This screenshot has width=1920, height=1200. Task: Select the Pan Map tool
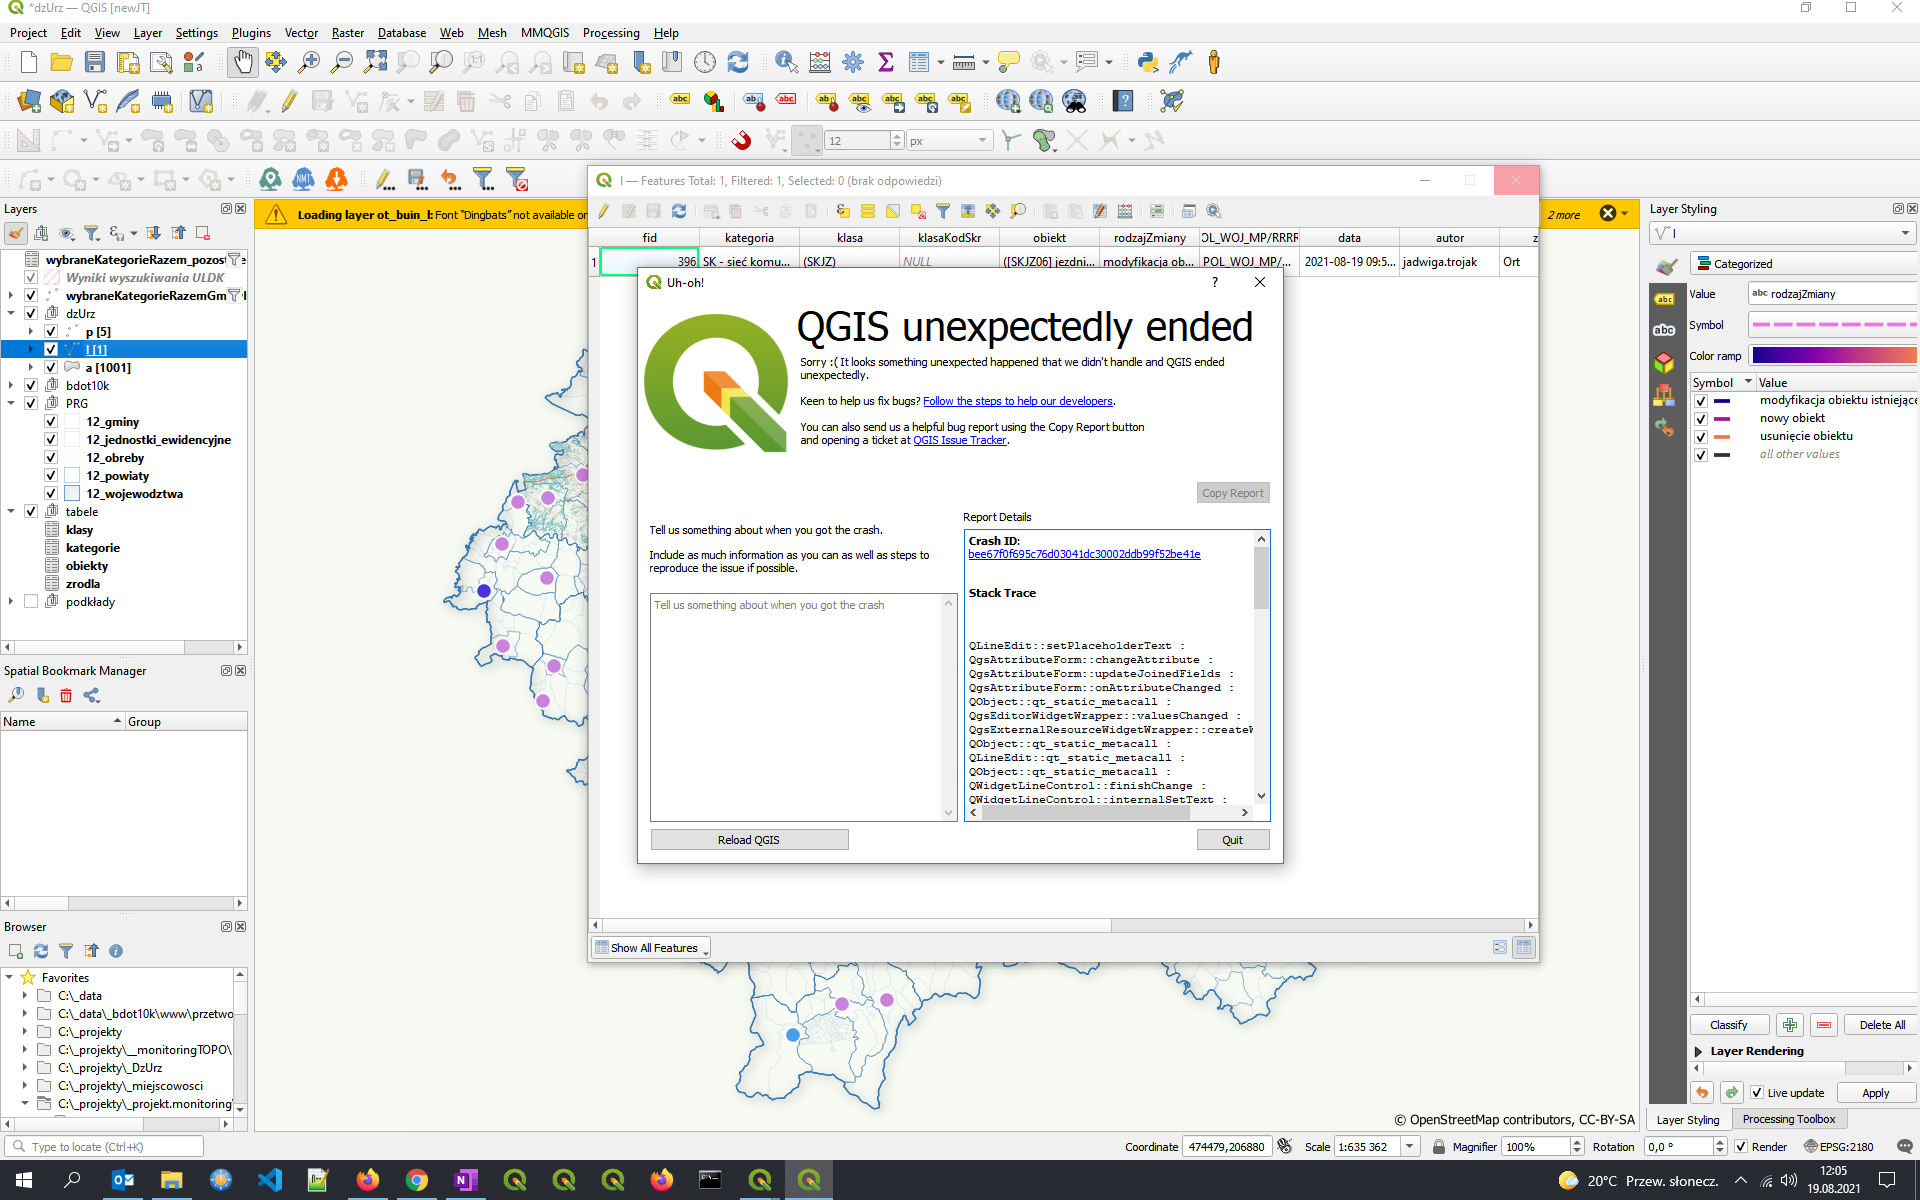coord(243,61)
